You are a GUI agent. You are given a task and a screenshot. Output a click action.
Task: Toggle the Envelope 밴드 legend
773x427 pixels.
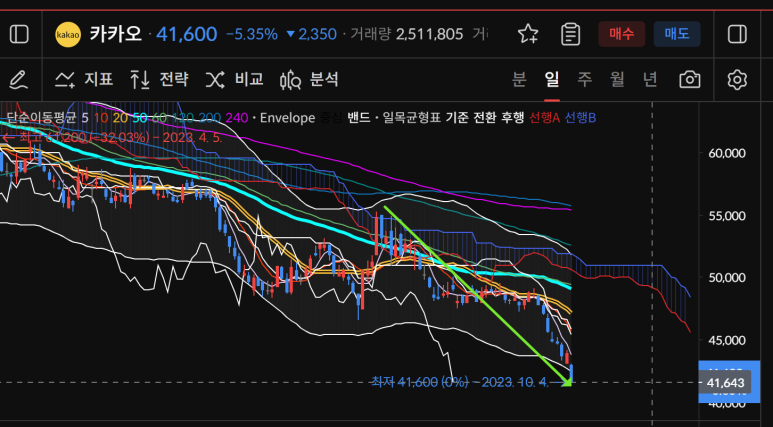[358, 118]
